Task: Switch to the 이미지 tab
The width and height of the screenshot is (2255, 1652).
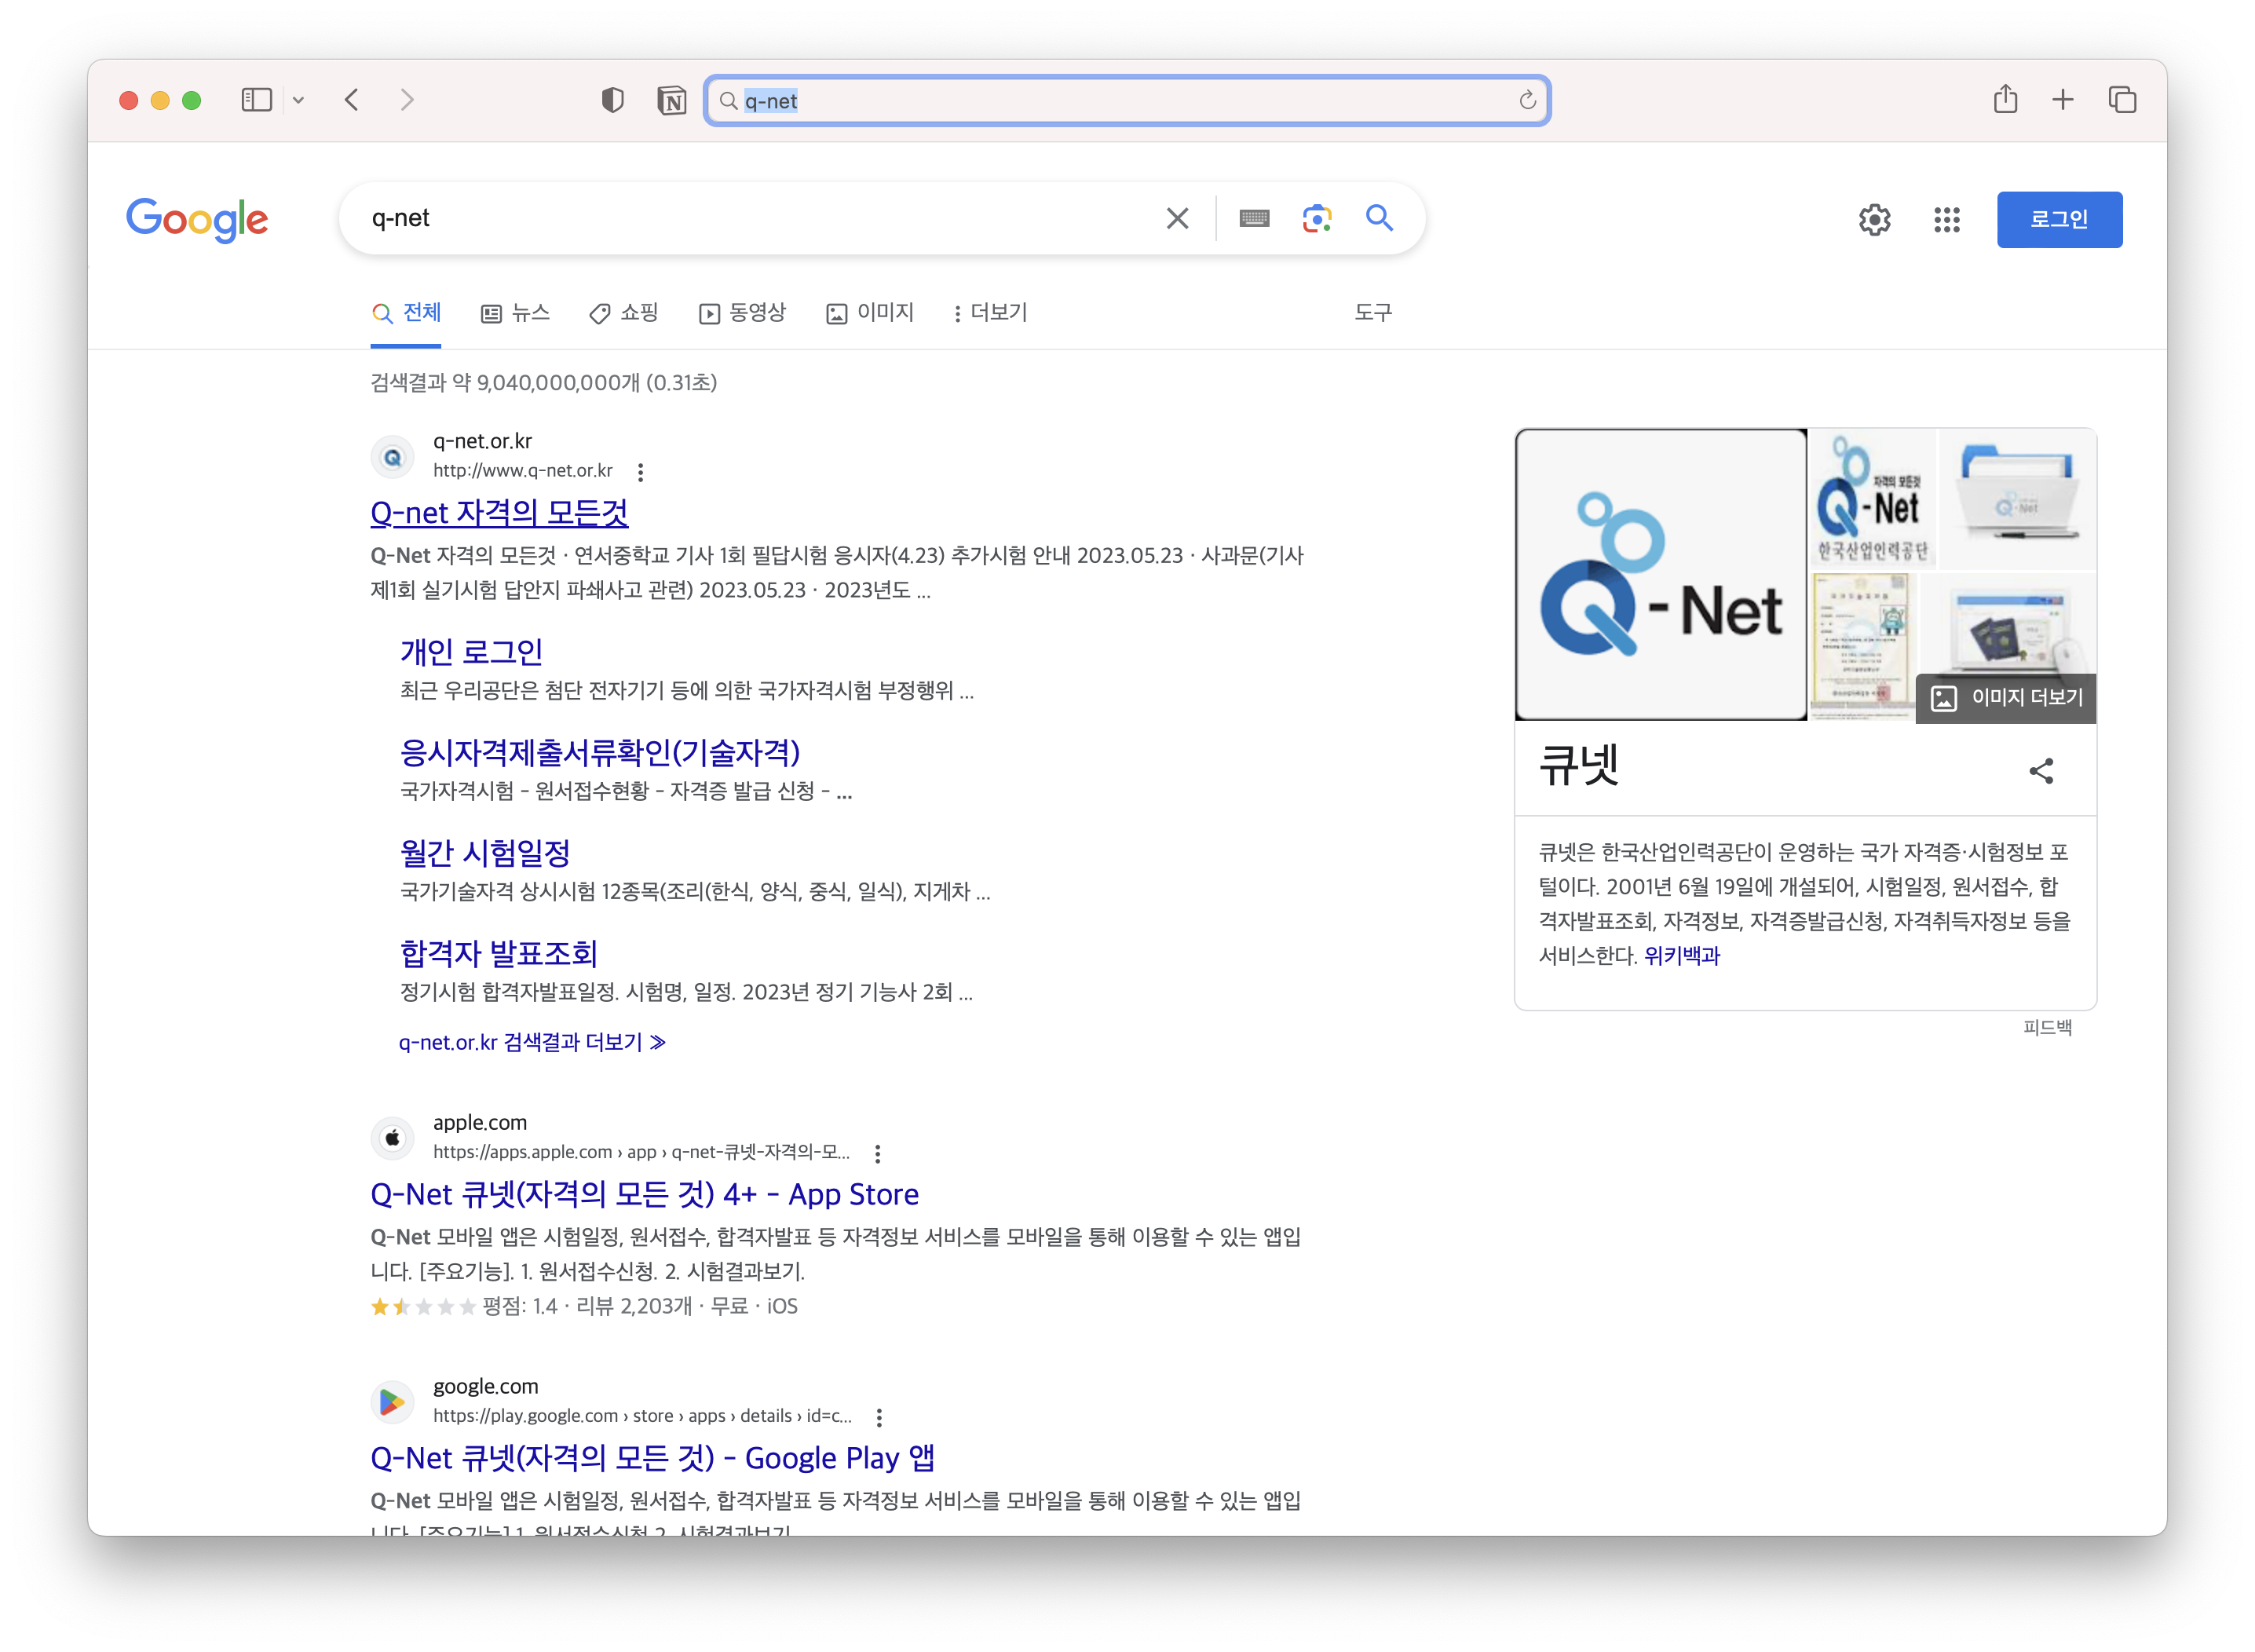Action: tap(870, 313)
